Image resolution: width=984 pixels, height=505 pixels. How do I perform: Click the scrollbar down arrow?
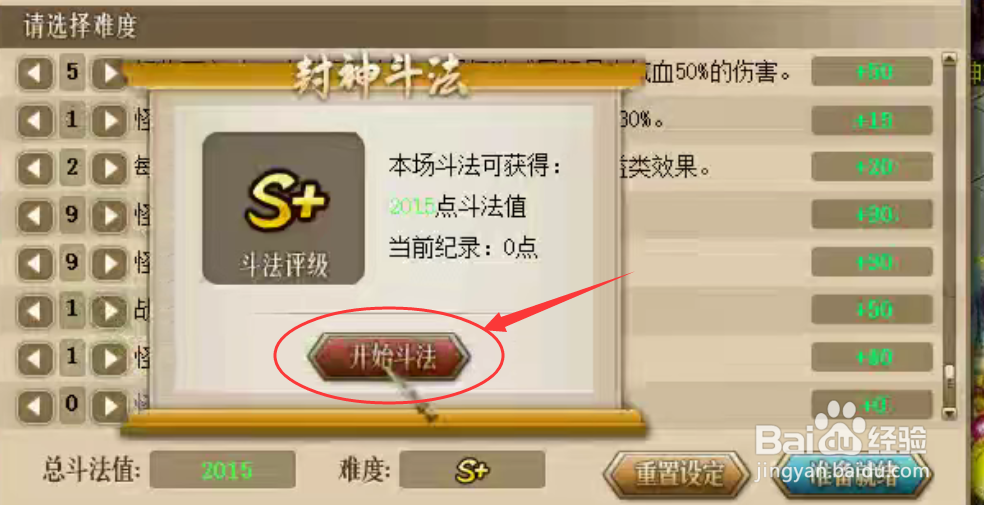pos(949,412)
